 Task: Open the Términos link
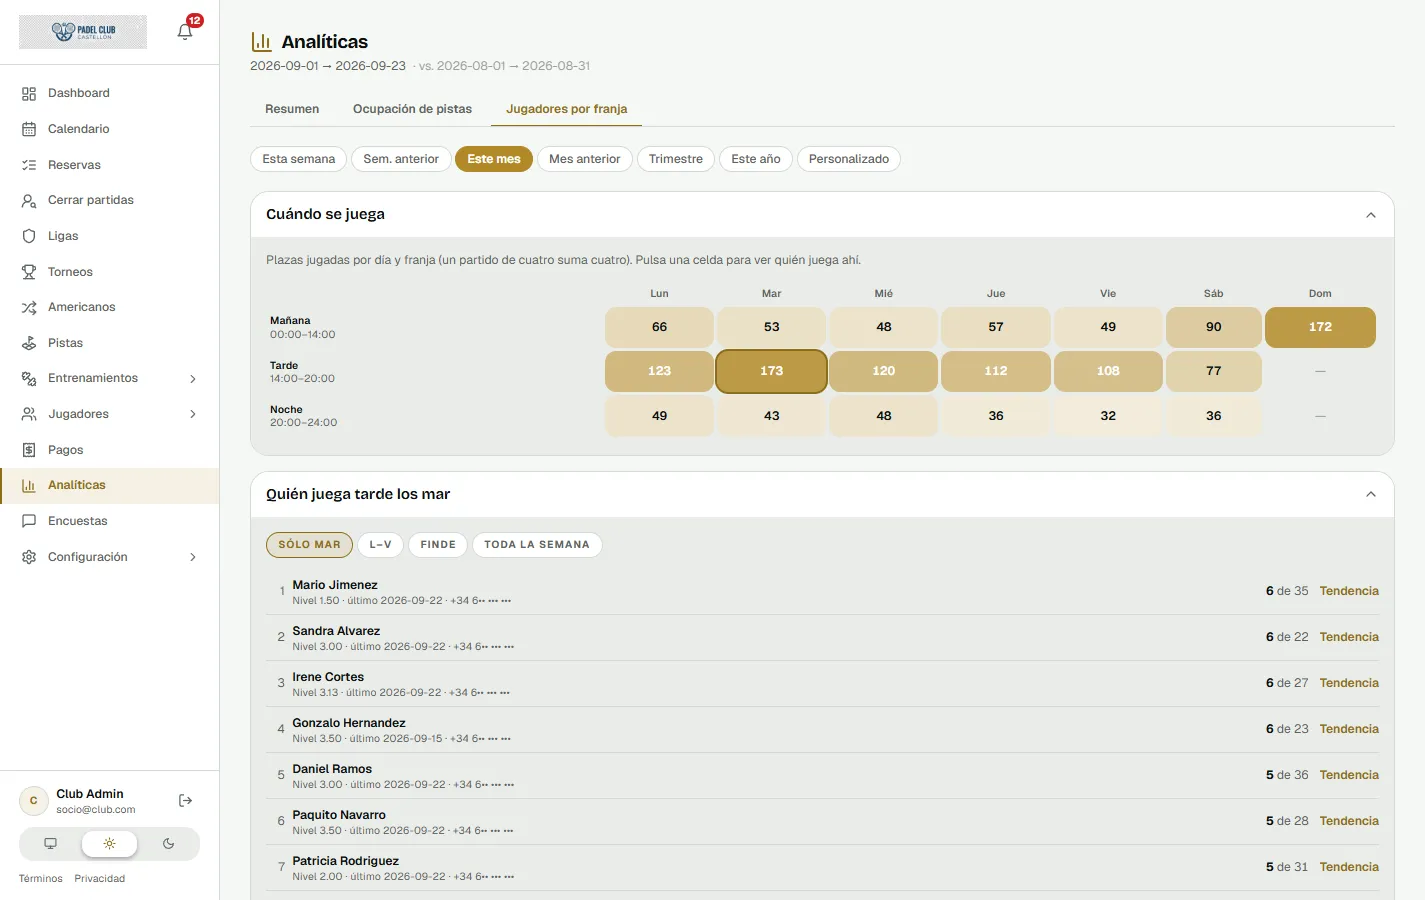(41, 879)
